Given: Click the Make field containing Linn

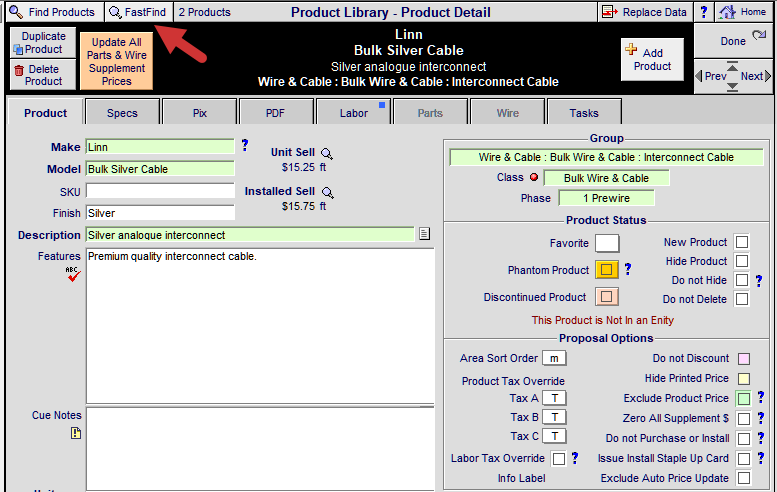Looking at the screenshot, I should pos(160,147).
